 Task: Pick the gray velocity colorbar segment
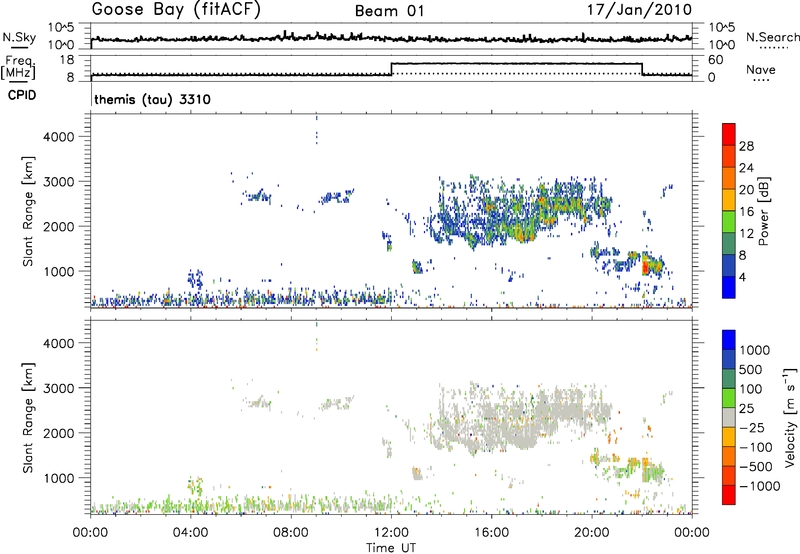point(729,417)
